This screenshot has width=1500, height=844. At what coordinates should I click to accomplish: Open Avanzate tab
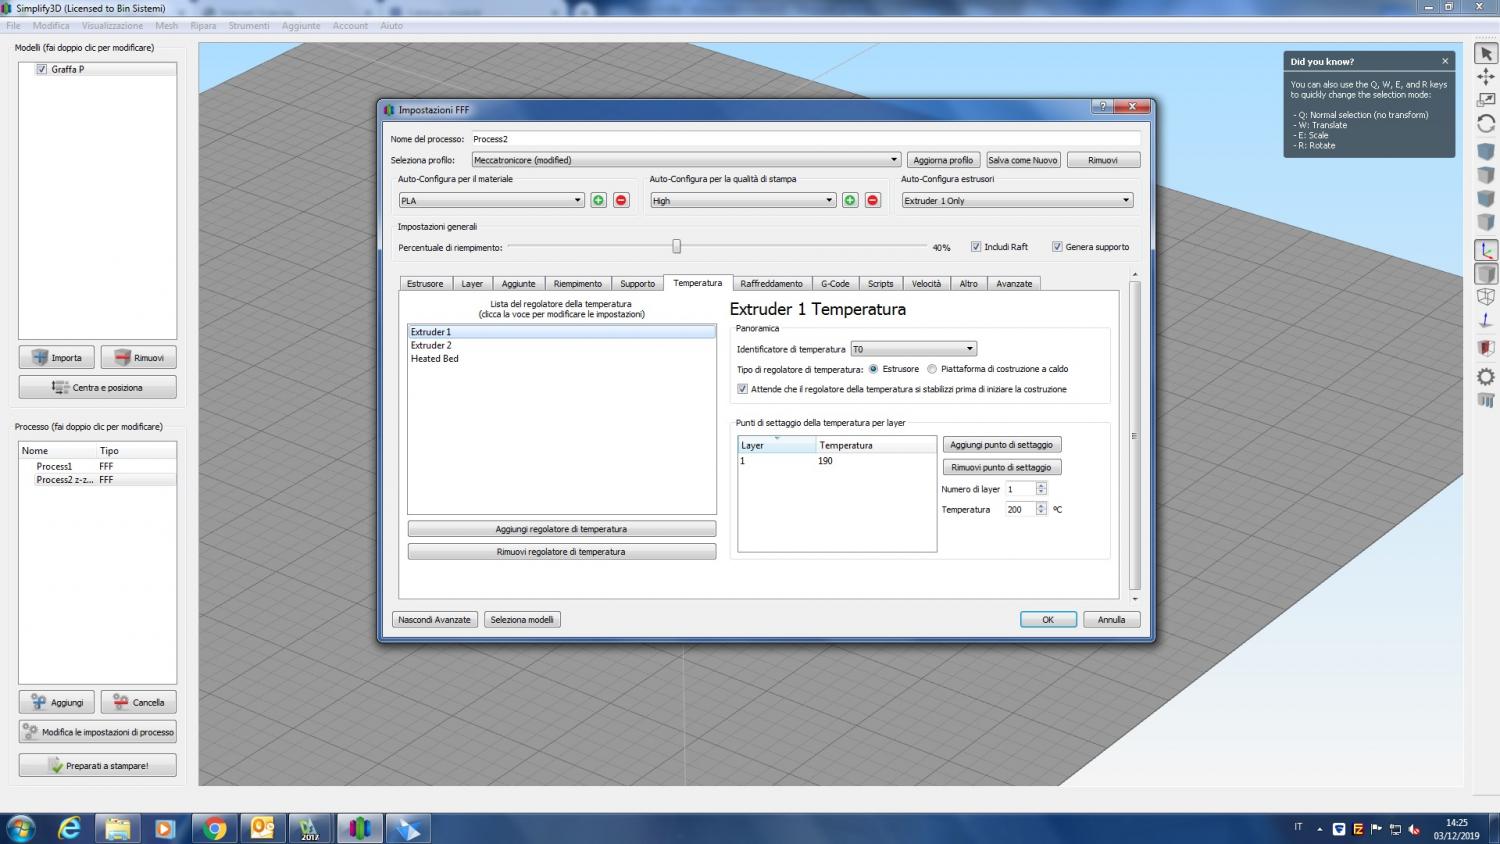[x=1014, y=284]
